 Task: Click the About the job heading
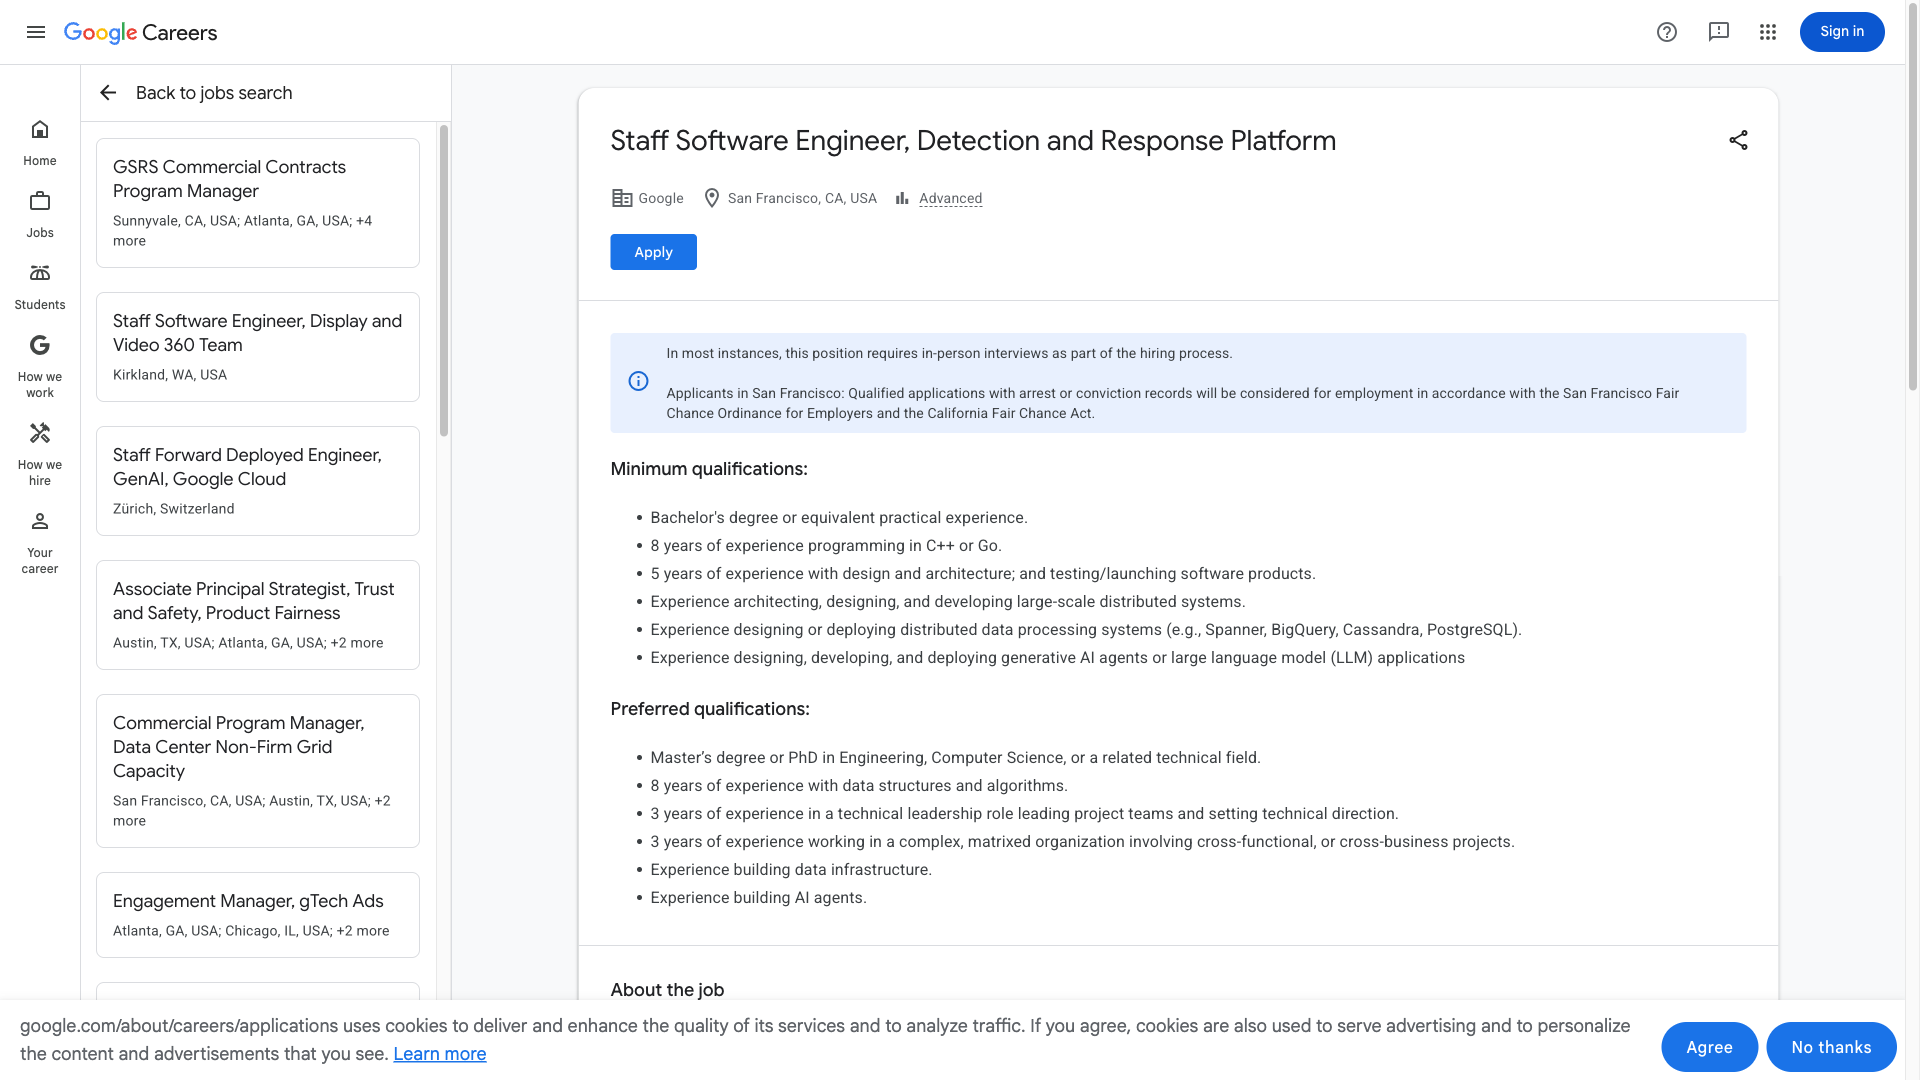(x=667, y=990)
